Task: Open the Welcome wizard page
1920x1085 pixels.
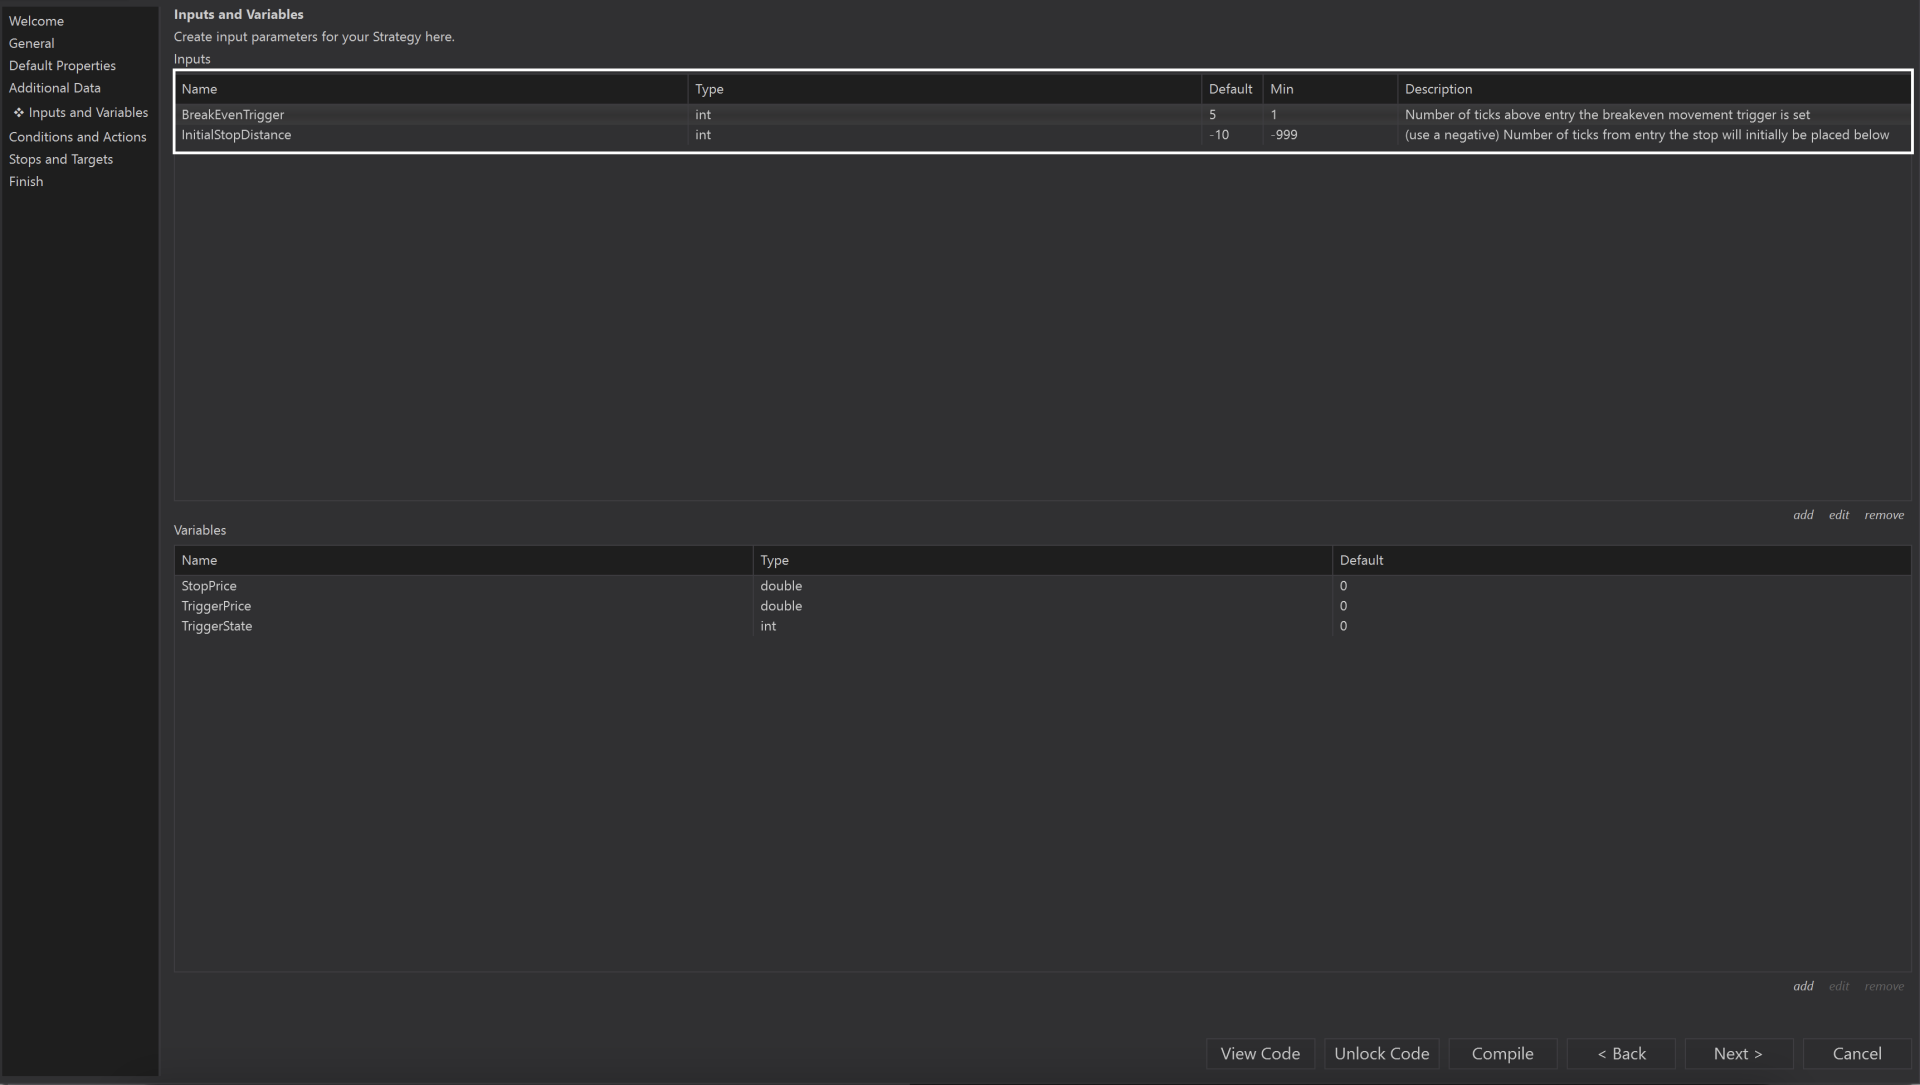Action: pos(36,21)
